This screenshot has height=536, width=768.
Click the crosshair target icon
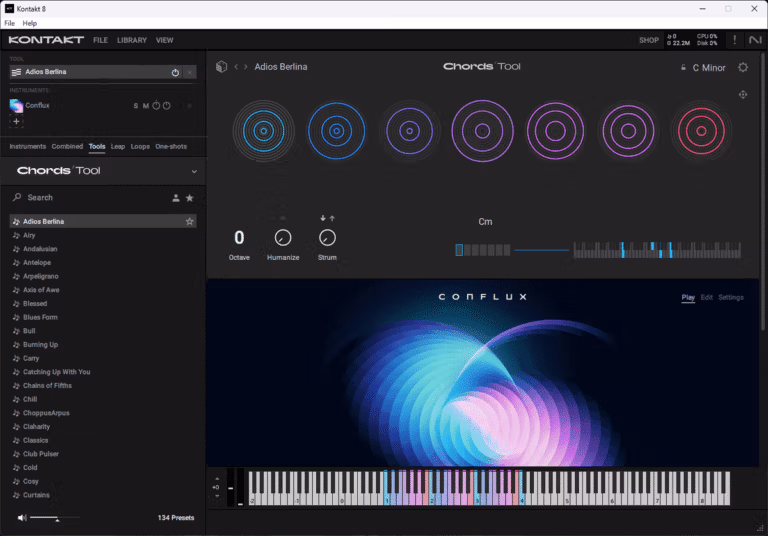(743, 95)
